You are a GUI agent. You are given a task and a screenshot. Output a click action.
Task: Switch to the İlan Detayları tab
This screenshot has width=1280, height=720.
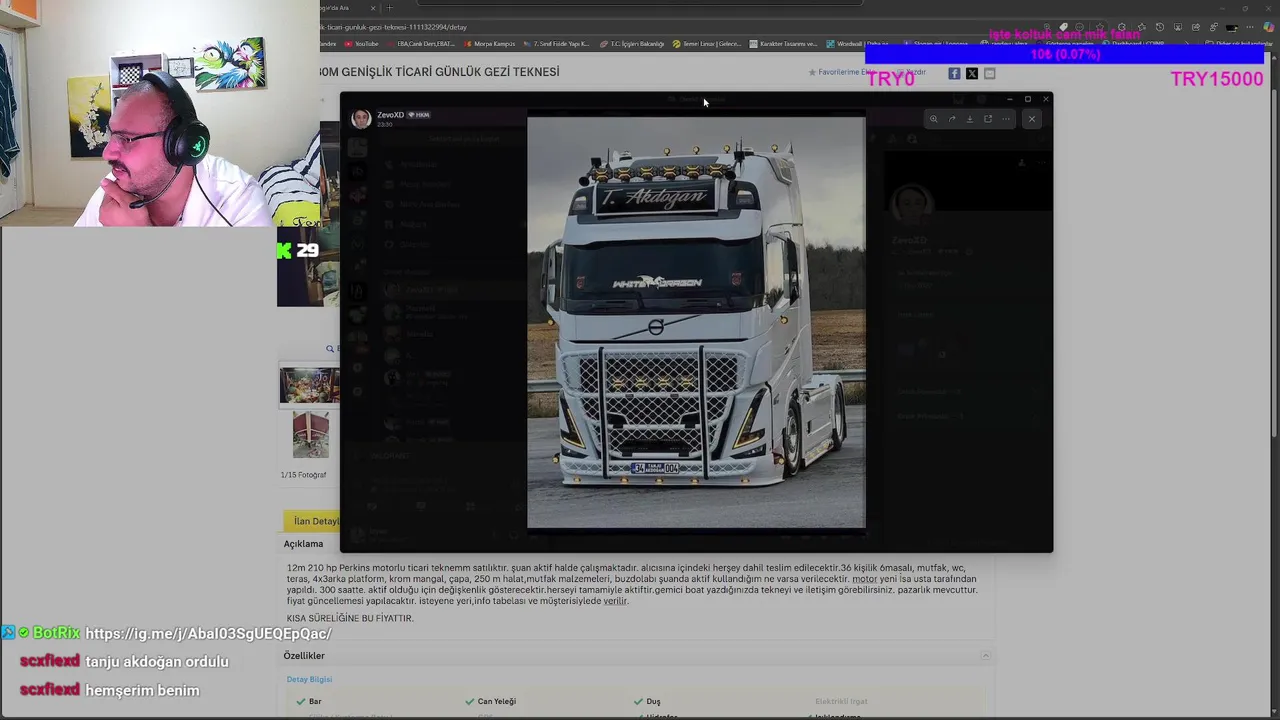point(313,521)
